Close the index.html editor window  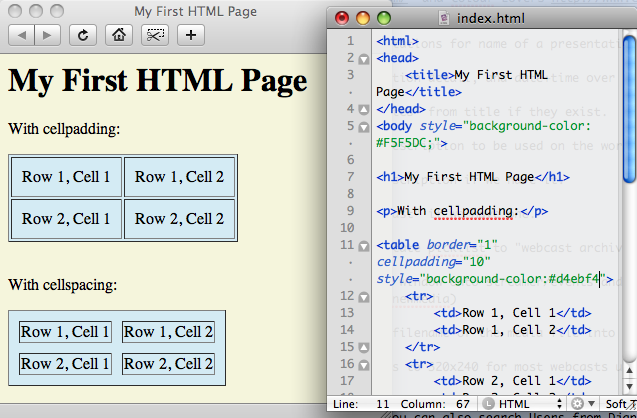pos(342,18)
